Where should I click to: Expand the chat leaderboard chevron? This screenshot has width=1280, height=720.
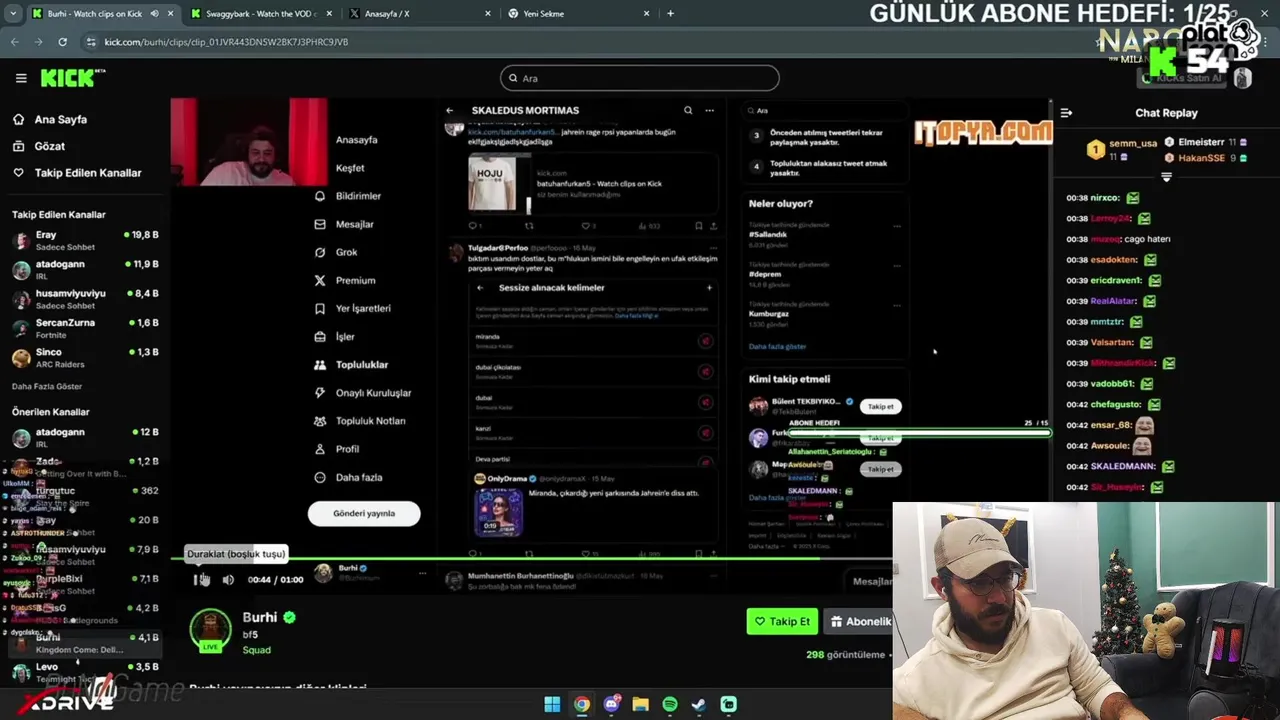[x=1166, y=177]
